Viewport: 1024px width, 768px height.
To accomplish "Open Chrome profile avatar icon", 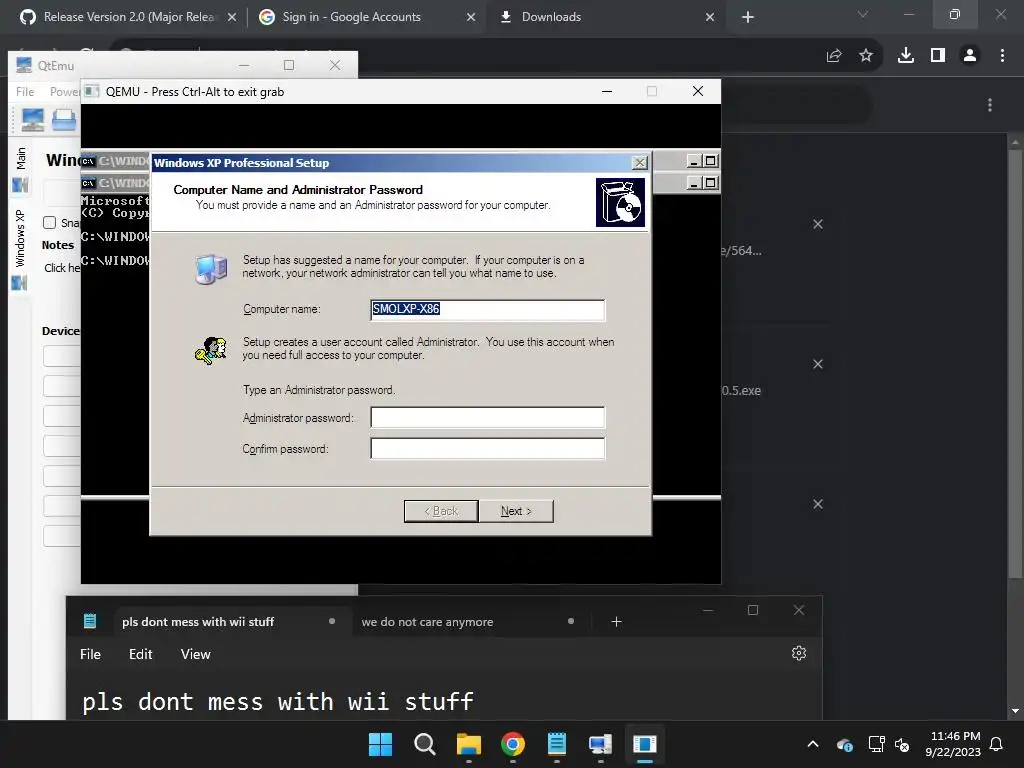I will 970,56.
